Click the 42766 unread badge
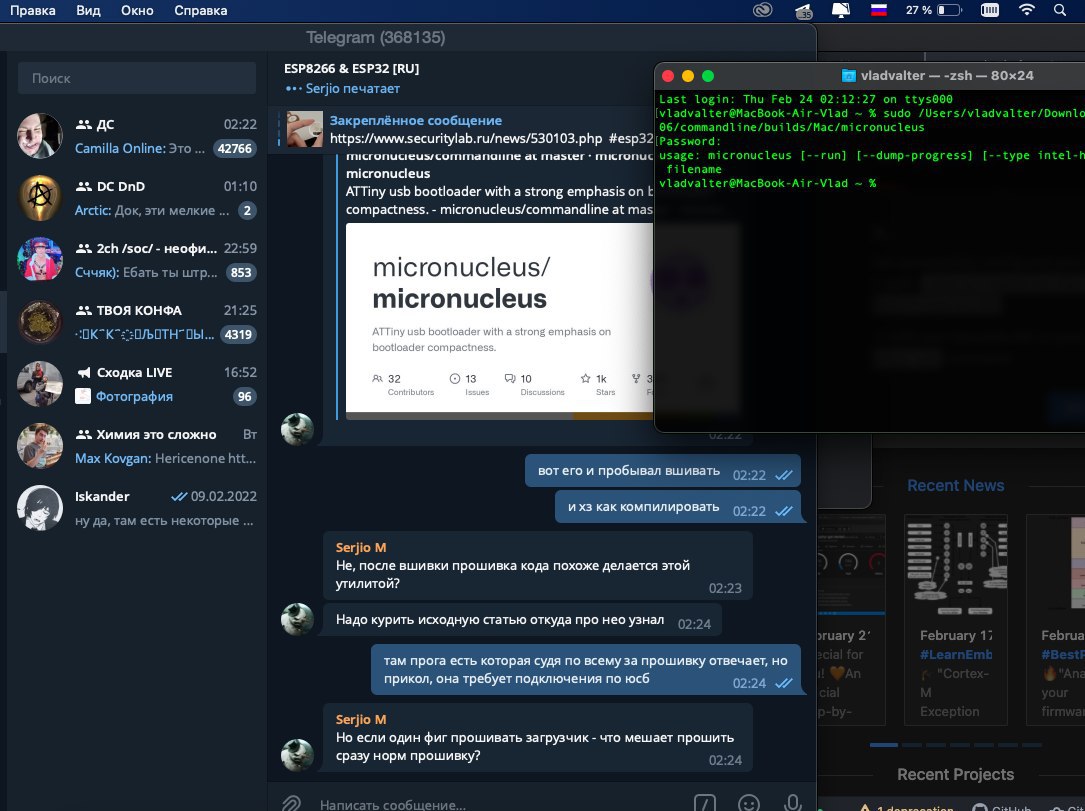This screenshot has width=1085, height=811. pos(235,148)
